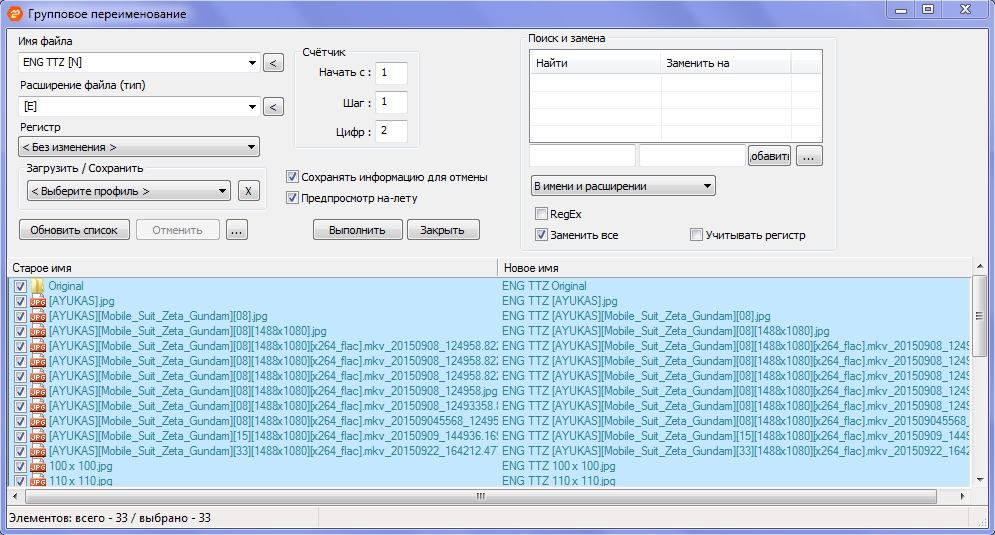
Task: Click 'Старое имя' column header
Action: 250,268
